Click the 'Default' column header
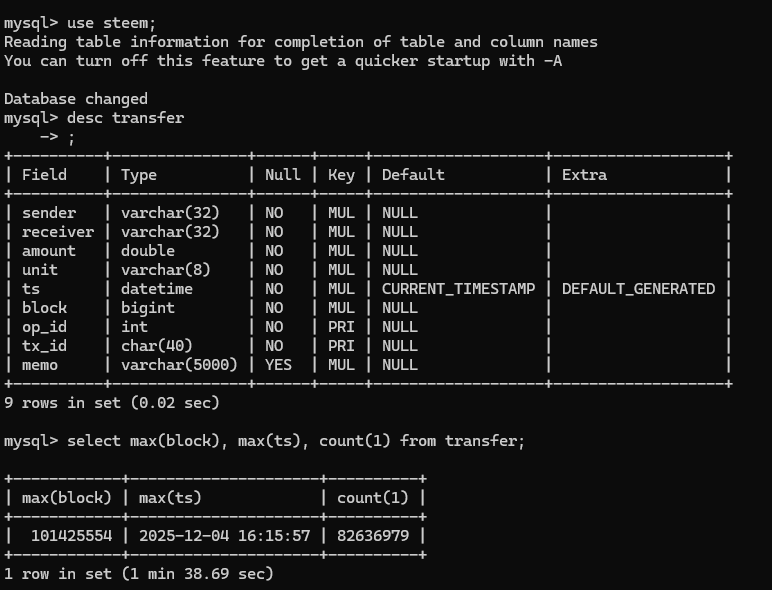Image resolution: width=772 pixels, height=590 pixels. (x=413, y=175)
